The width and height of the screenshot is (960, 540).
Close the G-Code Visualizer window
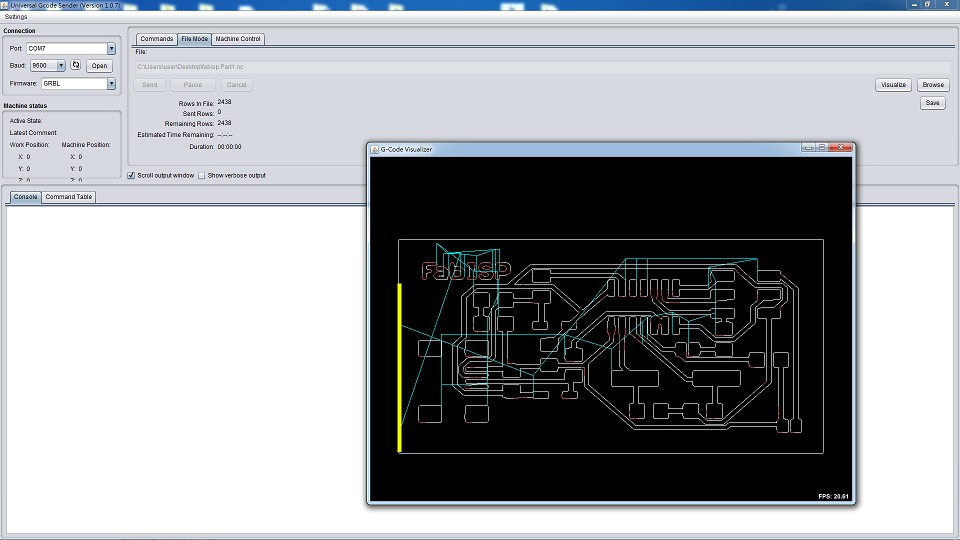point(841,148)
